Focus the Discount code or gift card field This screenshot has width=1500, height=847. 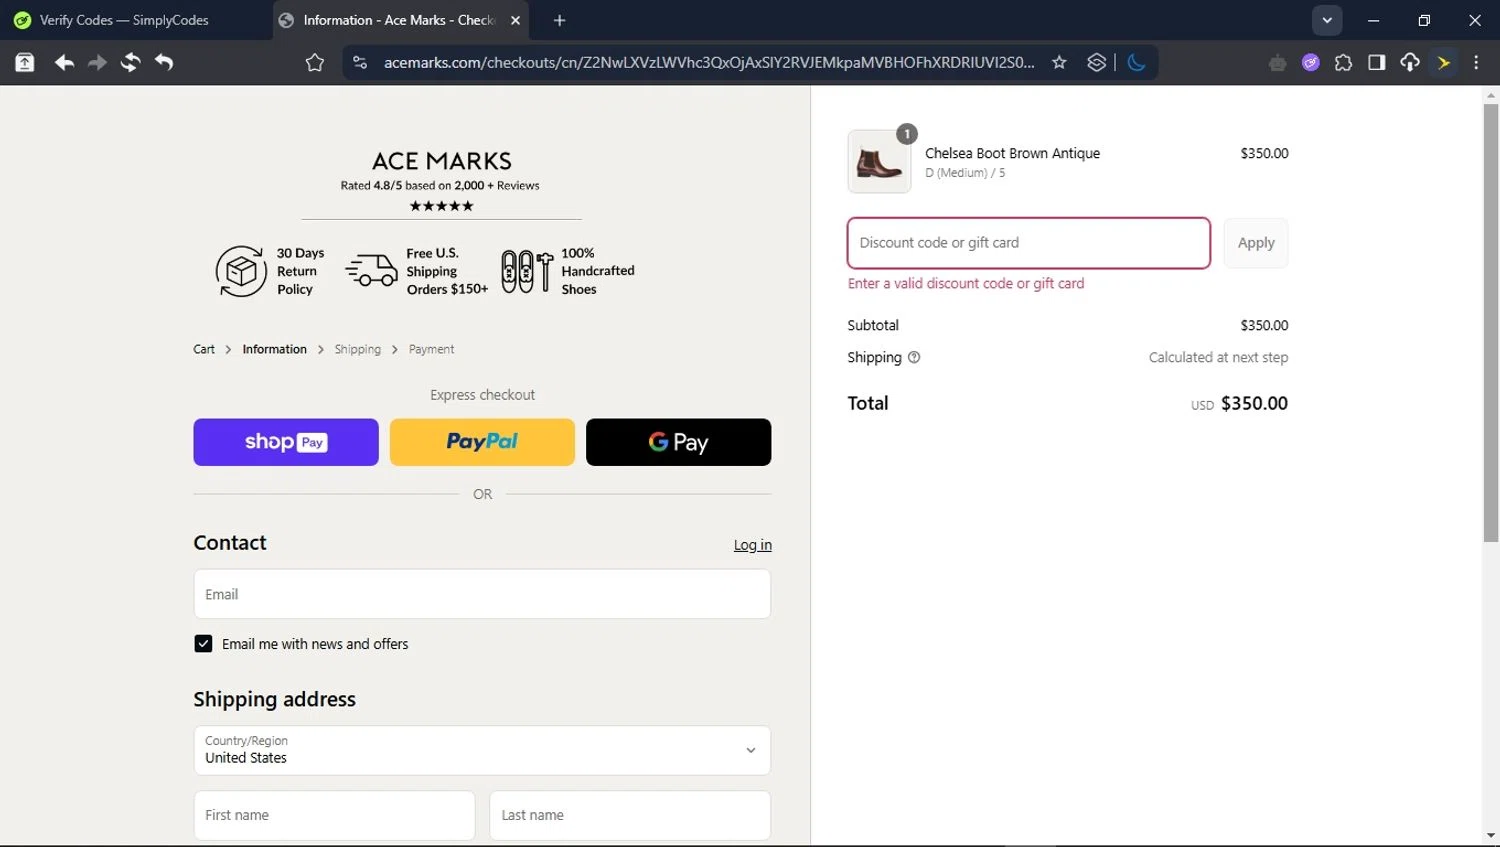tap(1029, 243)
